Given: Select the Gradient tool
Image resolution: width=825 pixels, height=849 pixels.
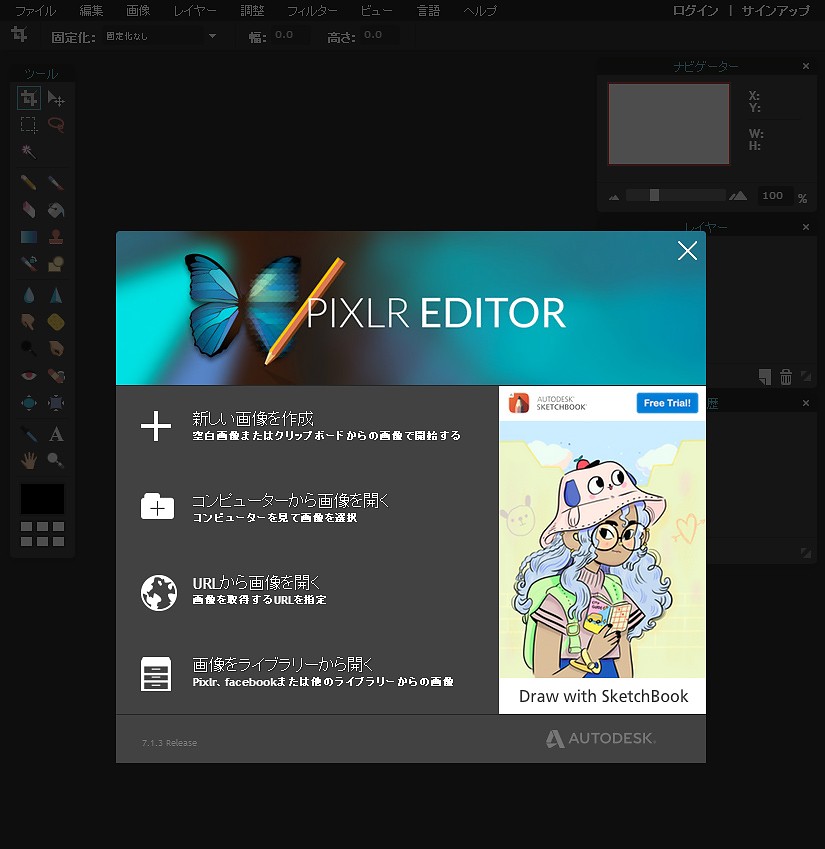Looking at the screenshot, I should (x=29, y=237).
